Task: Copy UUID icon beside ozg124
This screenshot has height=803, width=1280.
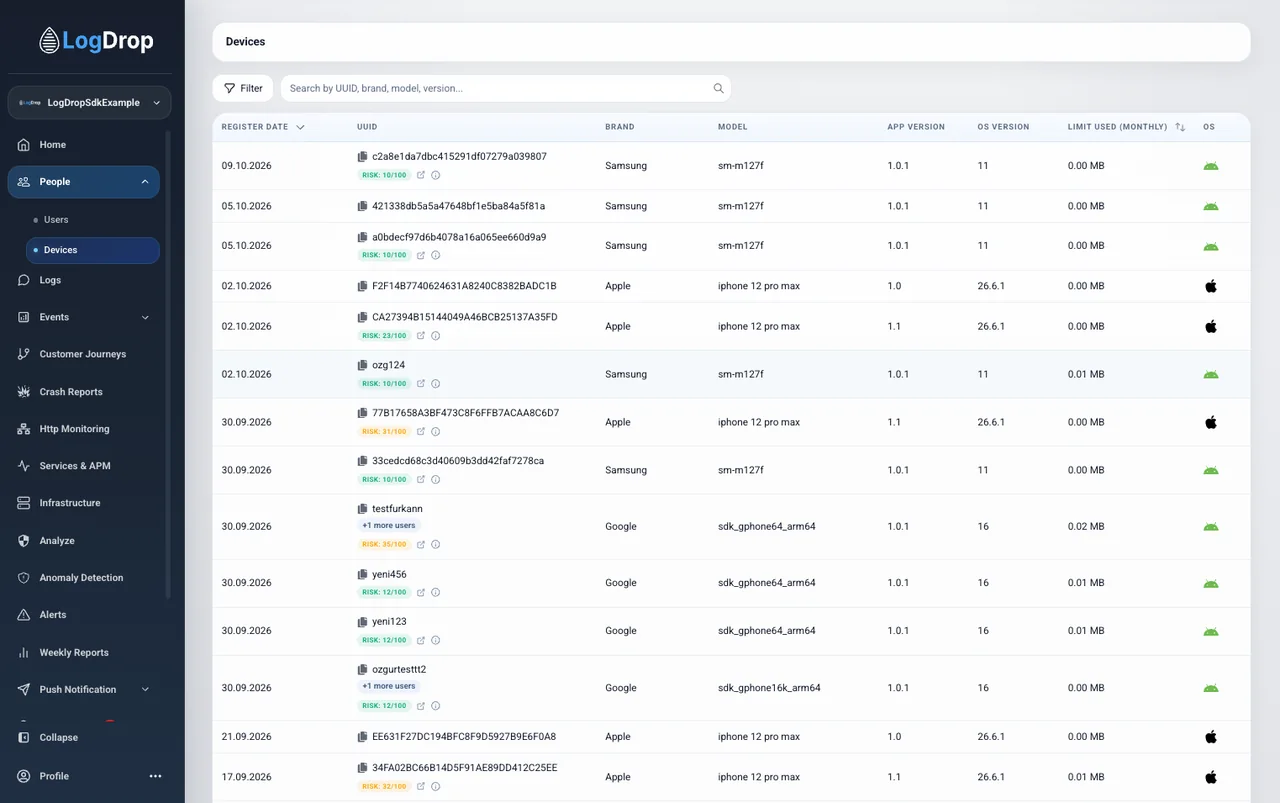Action: (x=362, y=365)
